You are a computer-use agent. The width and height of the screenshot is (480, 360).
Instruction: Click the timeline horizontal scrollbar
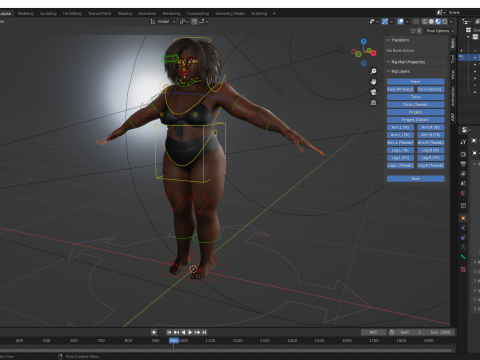point(227,350)
